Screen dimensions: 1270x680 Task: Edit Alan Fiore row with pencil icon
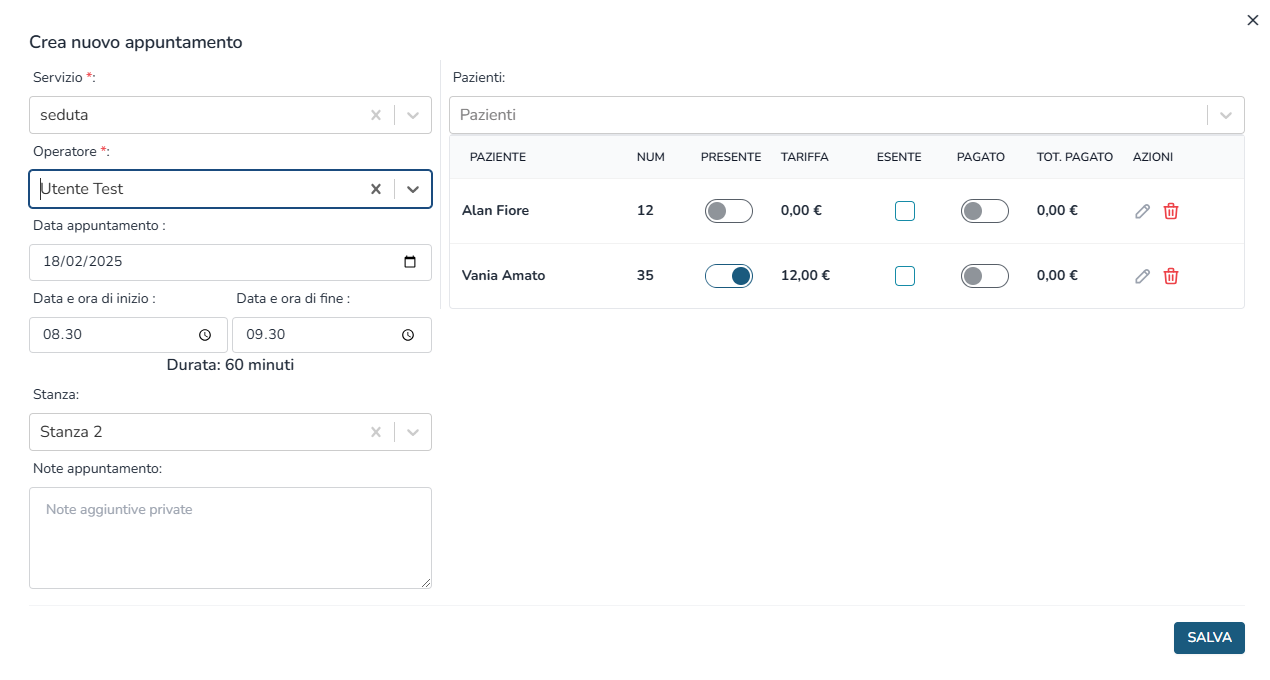click(1143, 211)
